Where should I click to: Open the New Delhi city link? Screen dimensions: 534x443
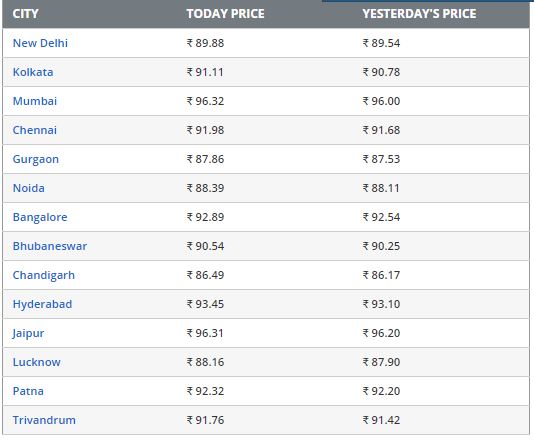click(x=40, y=43)
